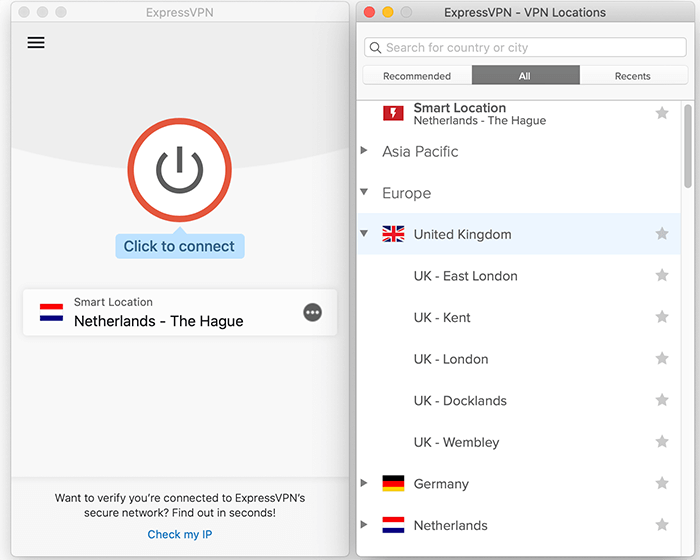Click the power button to connect
The height and width of the screenshot is (560, 700).
(179, 170)
